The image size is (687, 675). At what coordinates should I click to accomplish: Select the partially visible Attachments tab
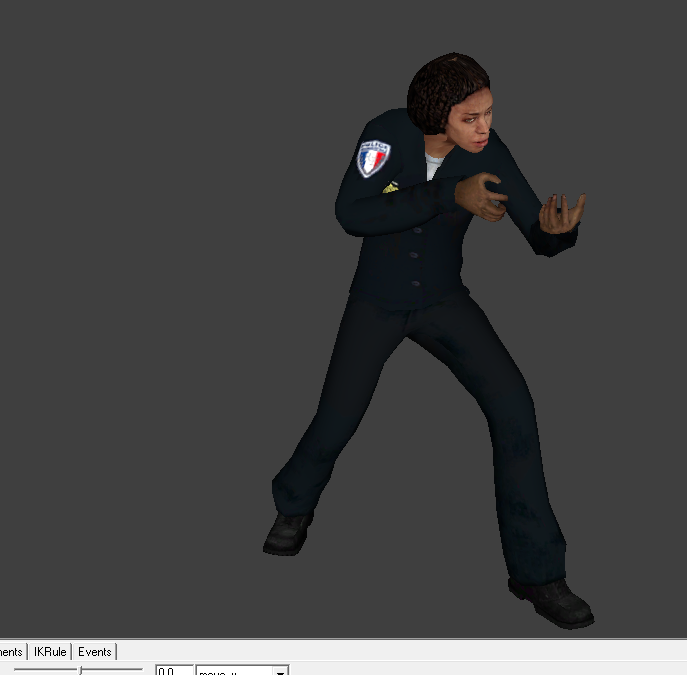point(12,652)
